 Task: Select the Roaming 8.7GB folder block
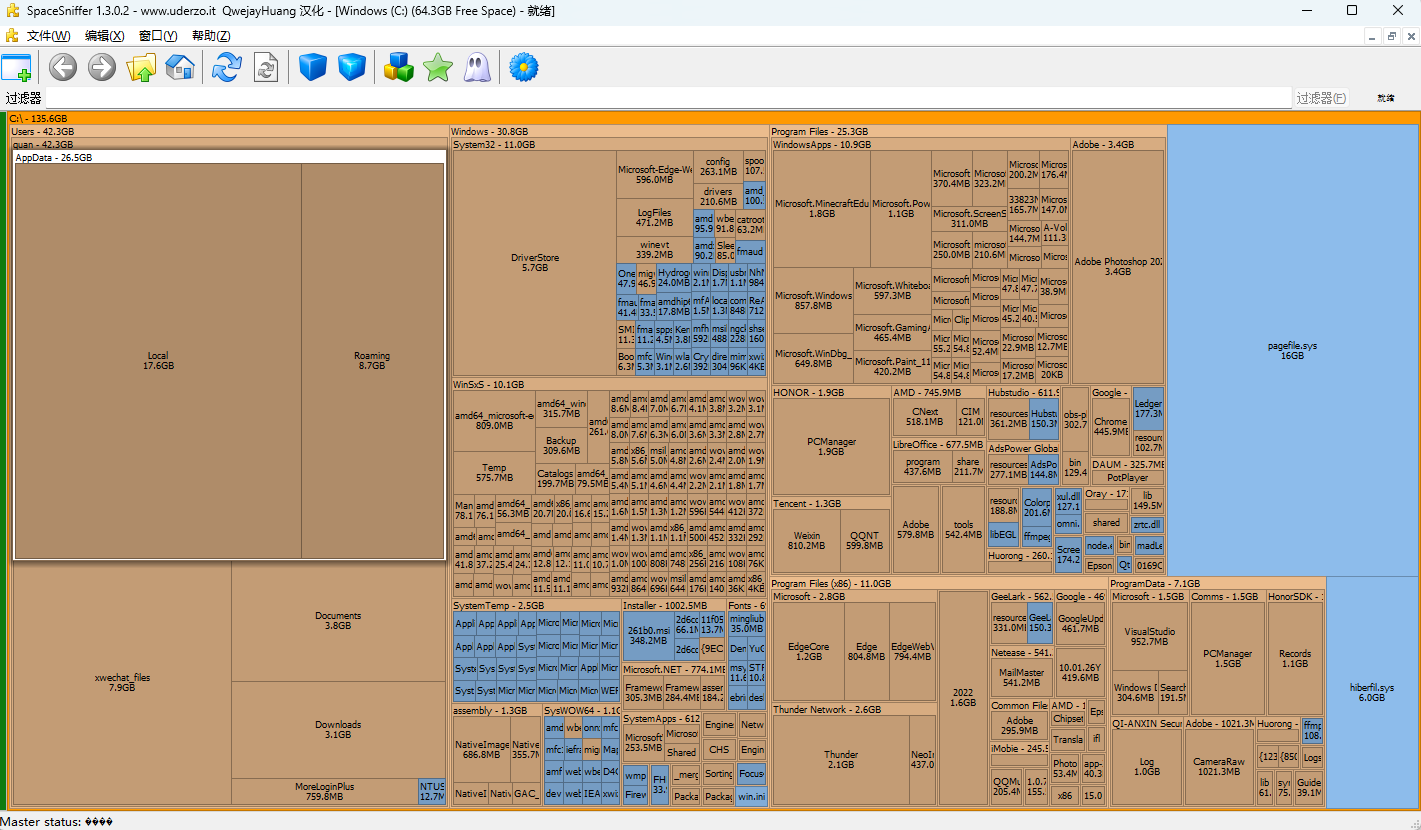372,361
